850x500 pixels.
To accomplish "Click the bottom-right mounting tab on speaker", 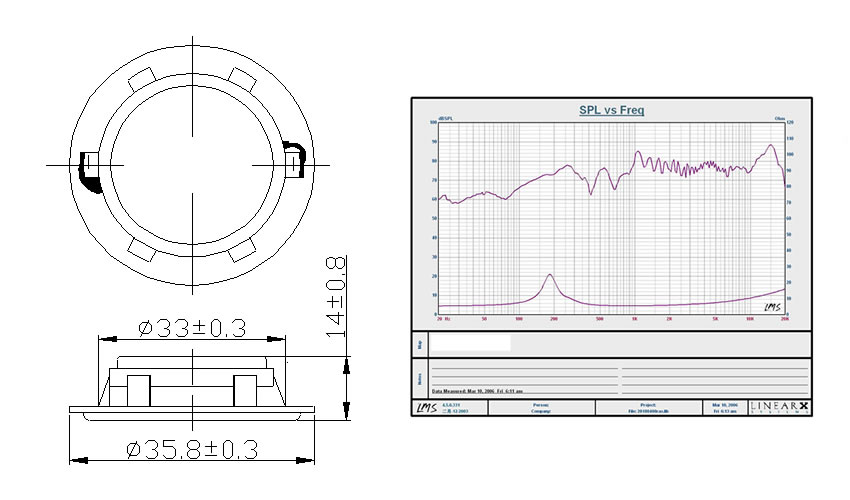I will point(240,248).
